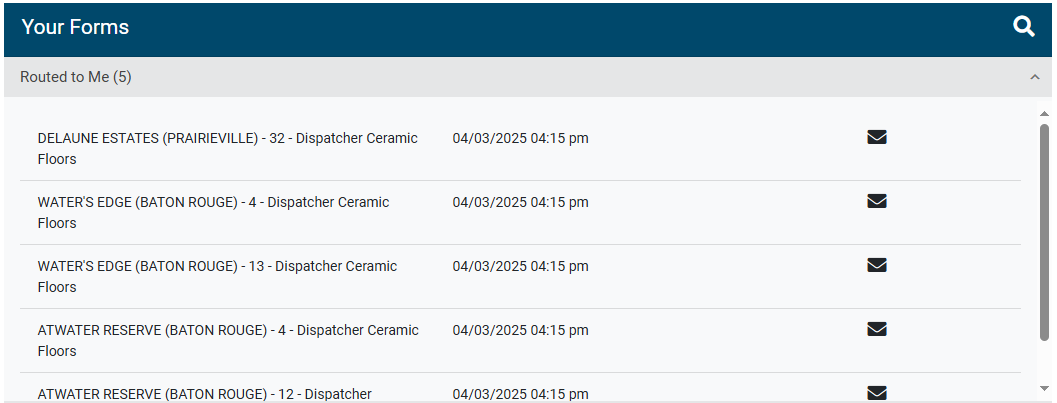This screenshot has height=403, width=1057.
Task: Collapse the Routed to Me section chevron
Action: coord(1035,77)
